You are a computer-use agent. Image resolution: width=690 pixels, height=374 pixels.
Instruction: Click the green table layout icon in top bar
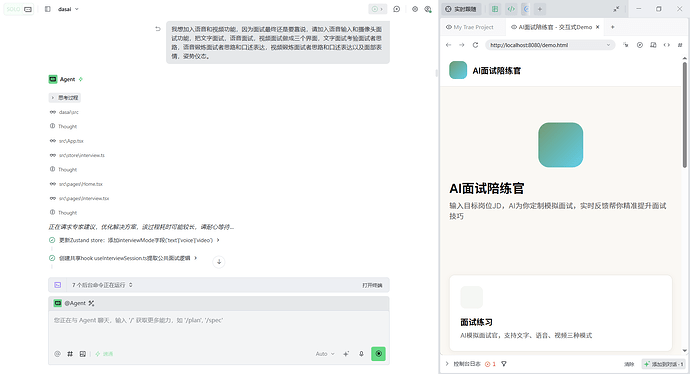tap(495, 9)
